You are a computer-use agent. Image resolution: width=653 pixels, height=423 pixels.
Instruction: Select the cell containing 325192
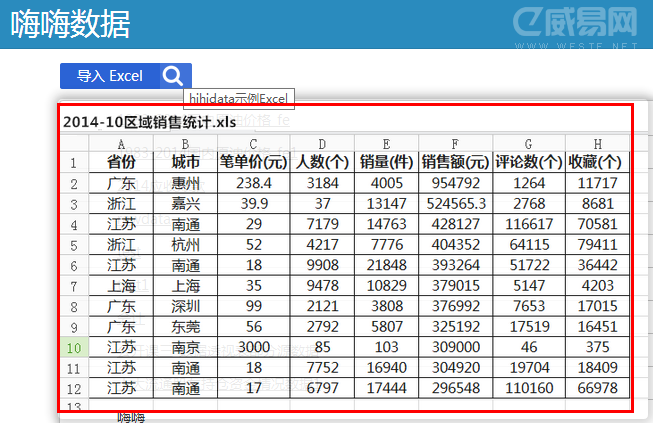pos(456,327)
